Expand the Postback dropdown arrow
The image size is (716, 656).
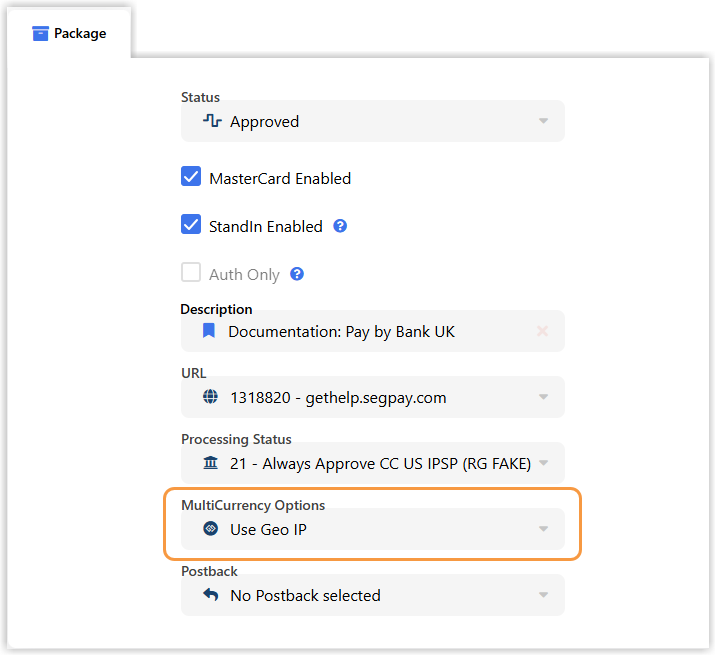[x=543, y=595]
